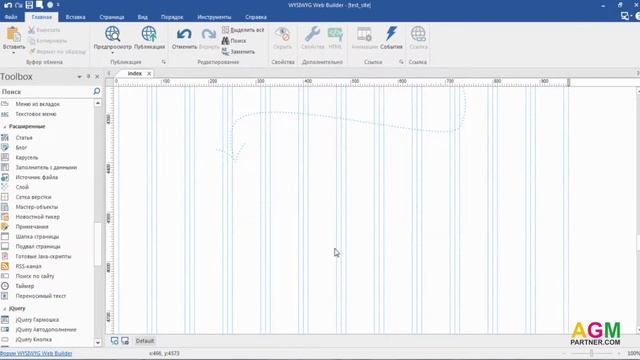
Task: Switch to the Вид ribbon tab
Action: pyautogui.click(x=142, y=17)
